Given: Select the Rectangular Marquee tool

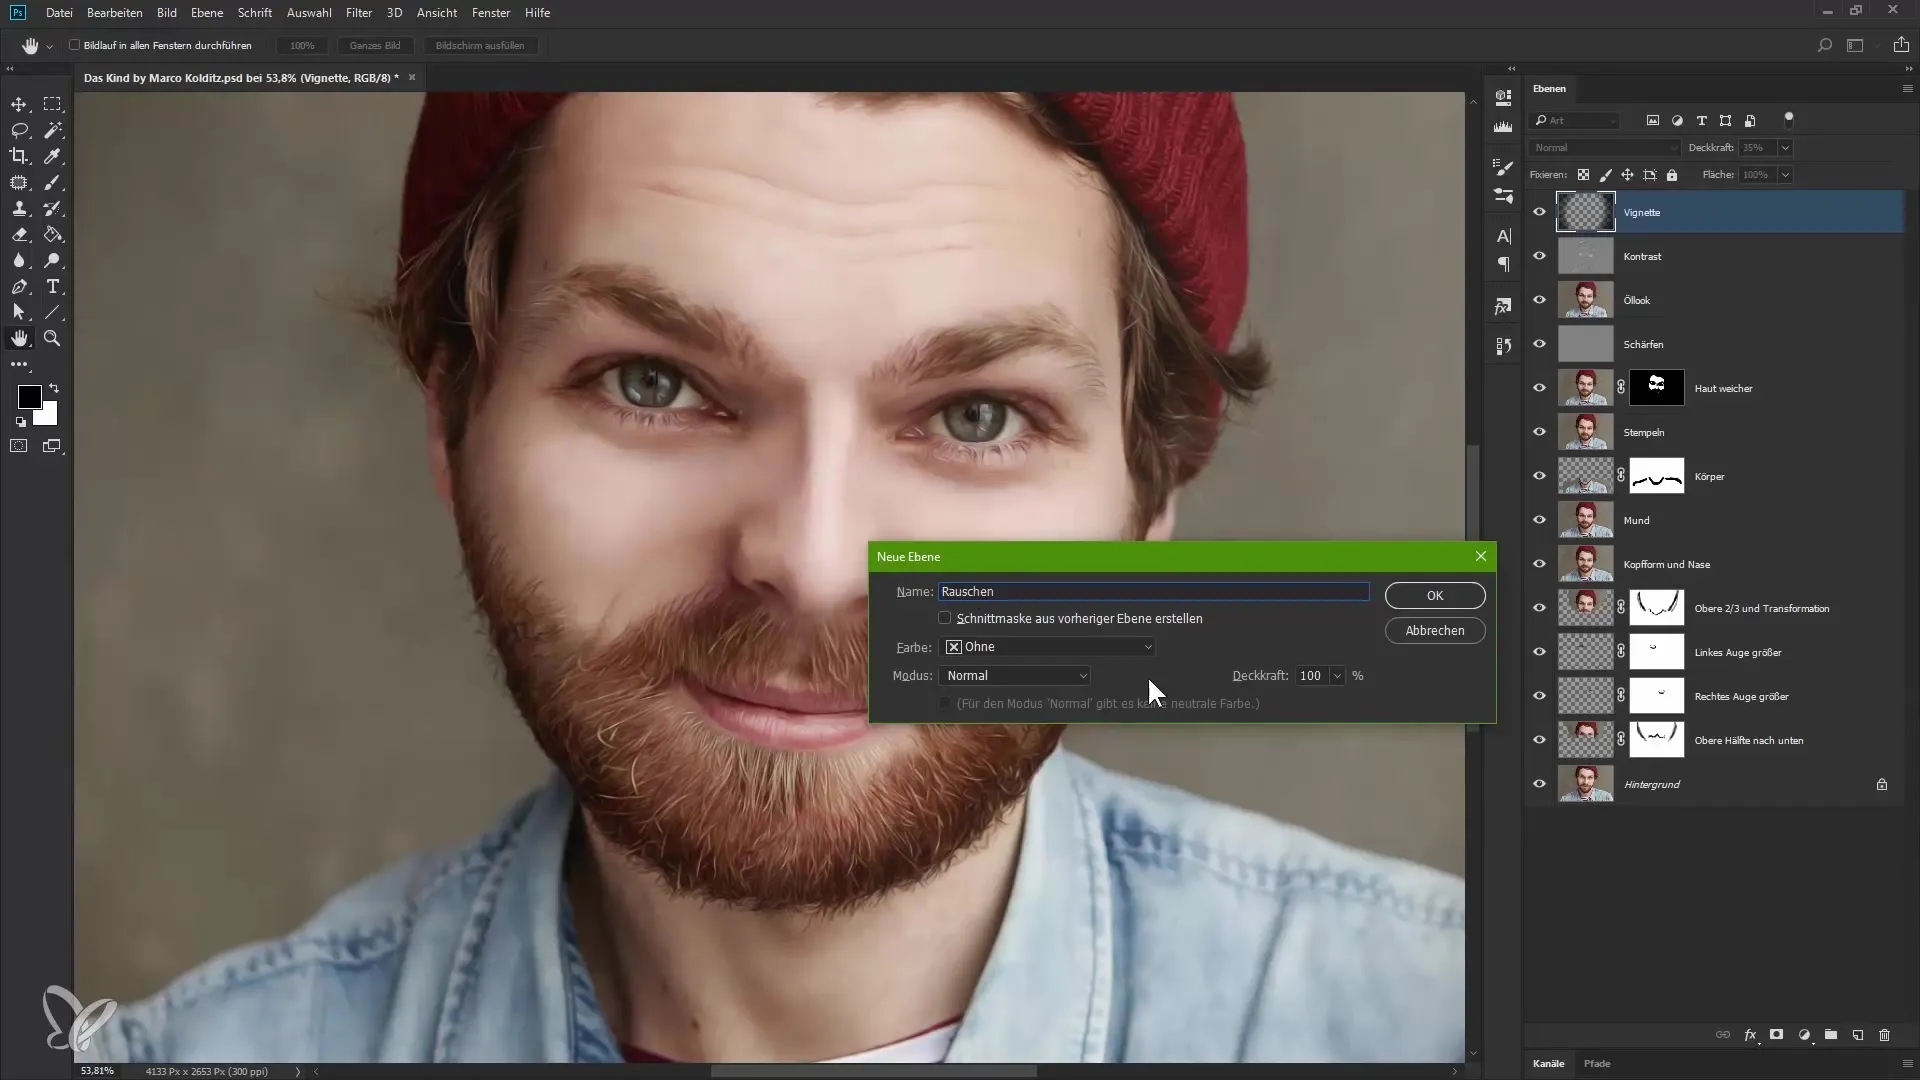Looking at the screenshot, I should point(52,104).
